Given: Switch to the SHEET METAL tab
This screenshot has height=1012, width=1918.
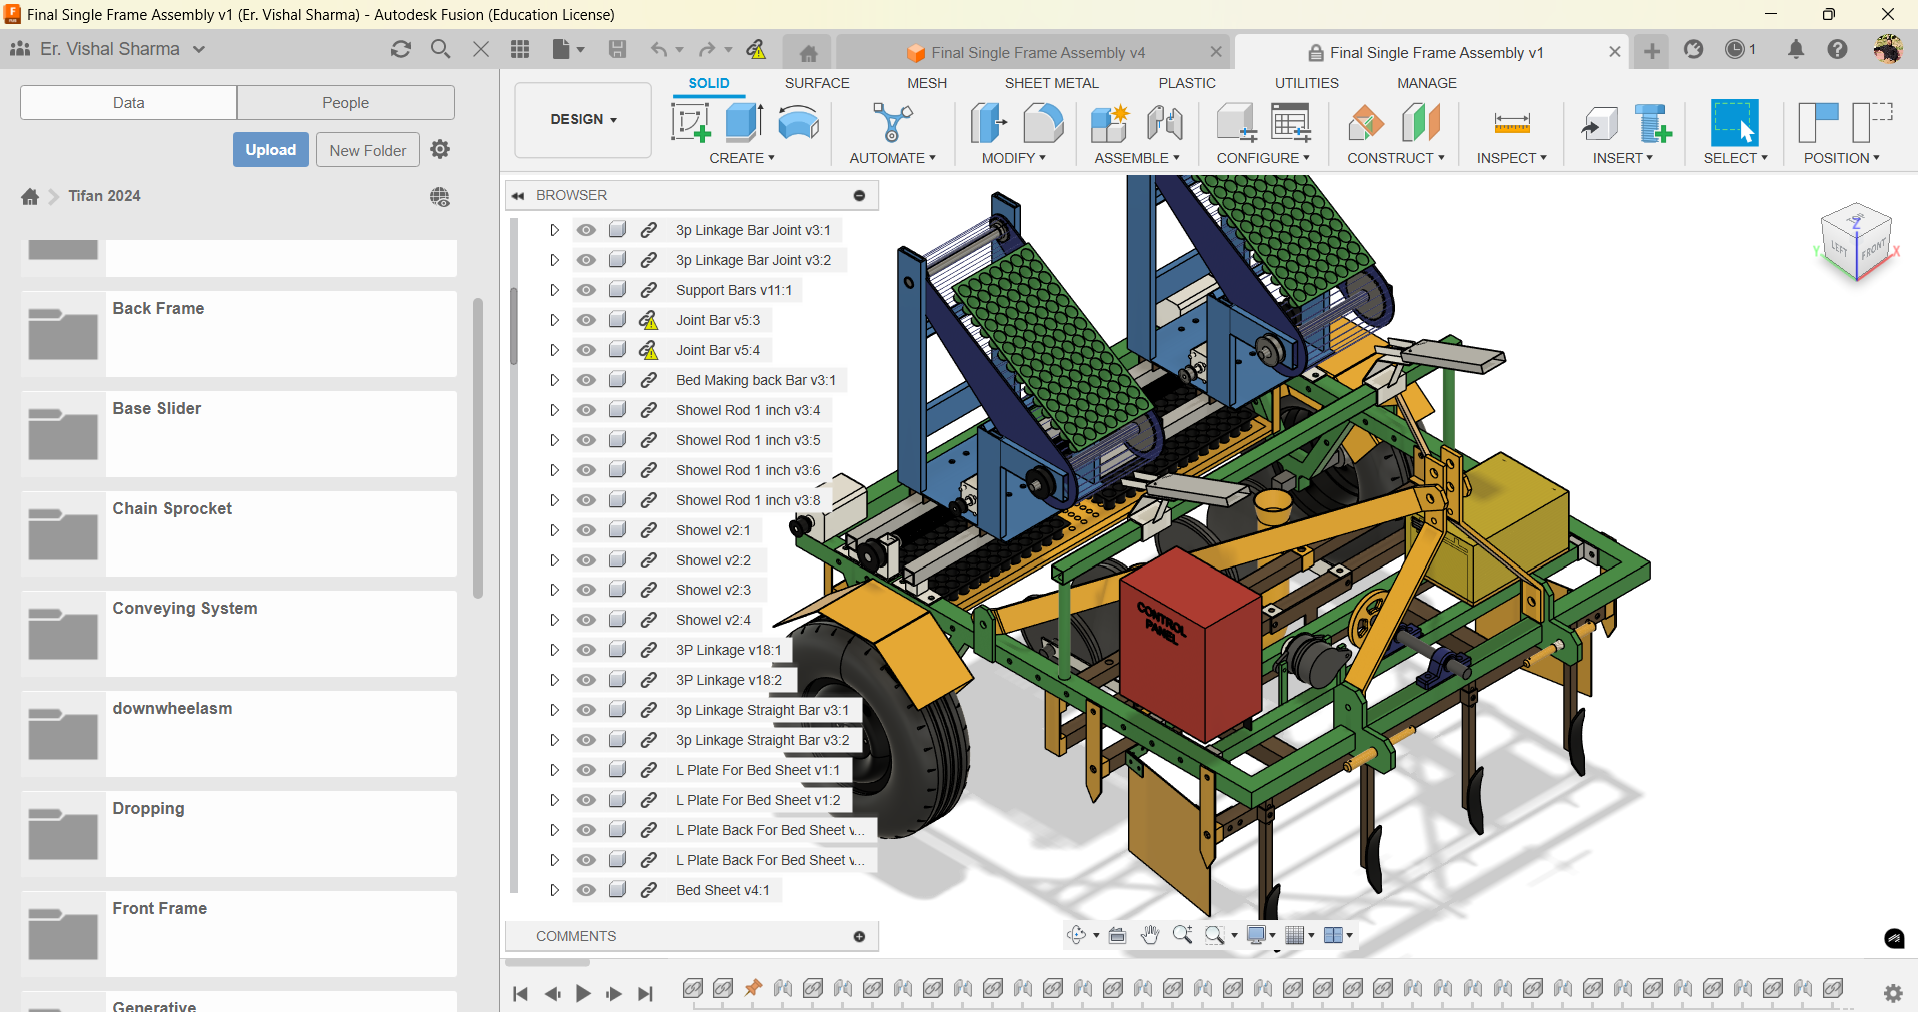Looking at the screenshot, I should [x=1052, y=83].
